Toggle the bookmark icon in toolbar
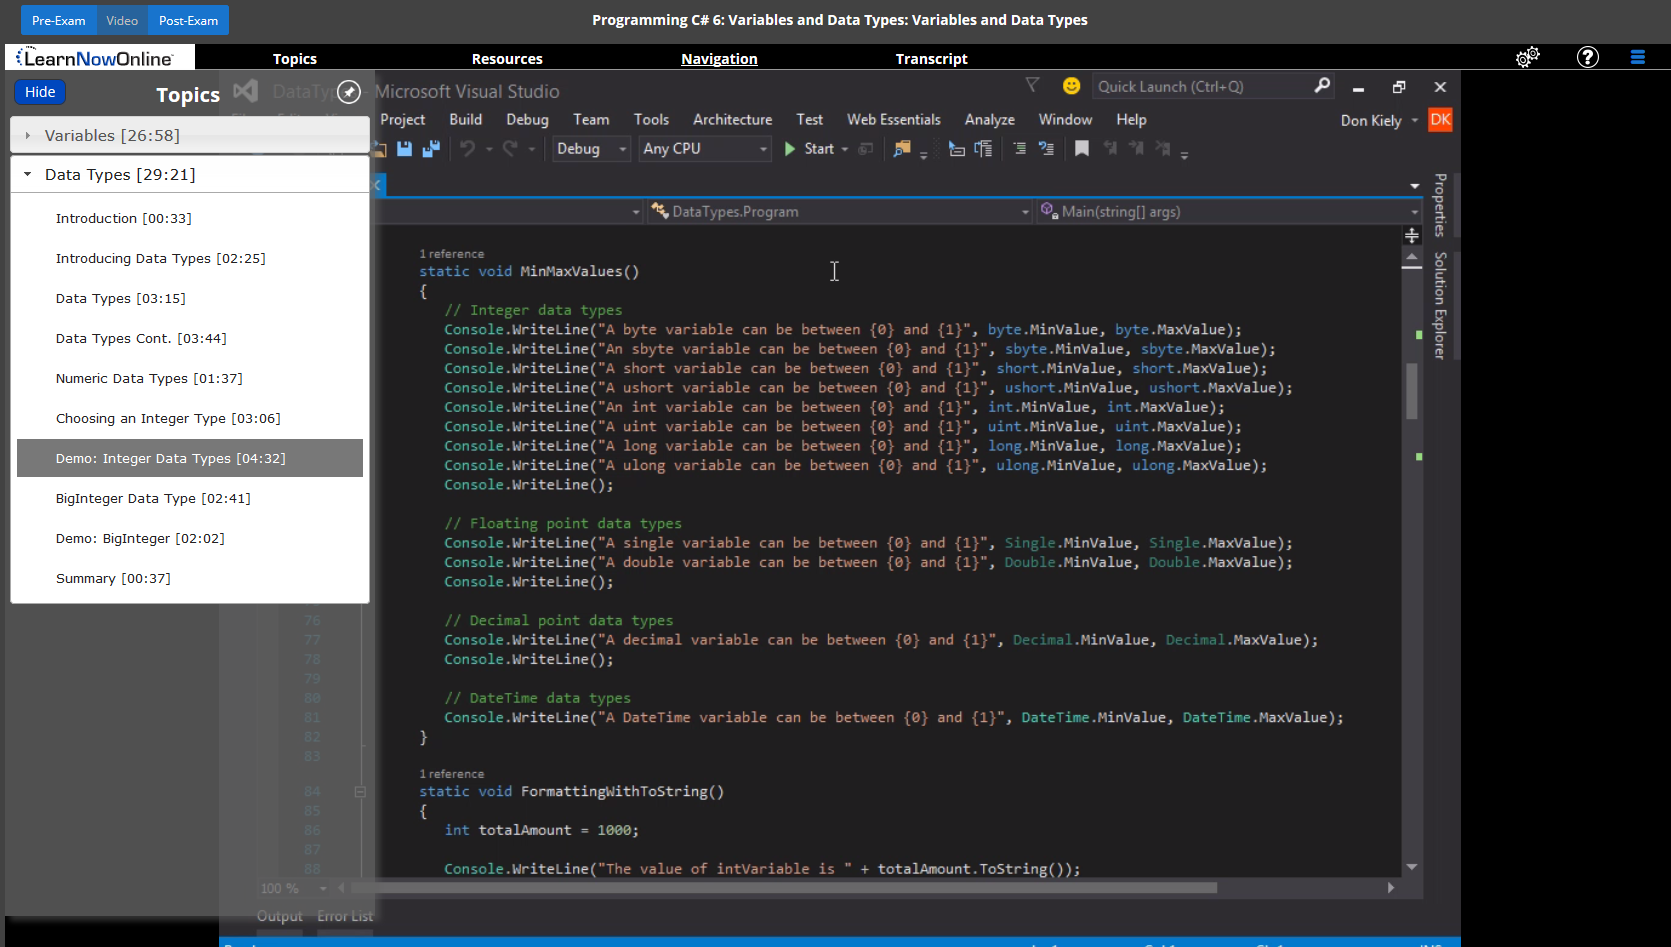Viewport: 1671px width, 947px height. [1081, 149]
